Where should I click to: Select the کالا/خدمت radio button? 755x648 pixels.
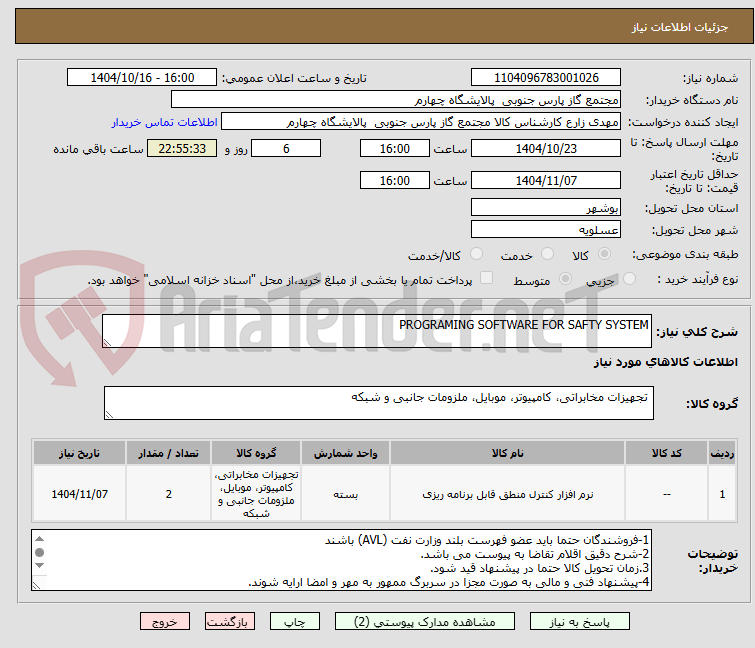pos(476,254)
